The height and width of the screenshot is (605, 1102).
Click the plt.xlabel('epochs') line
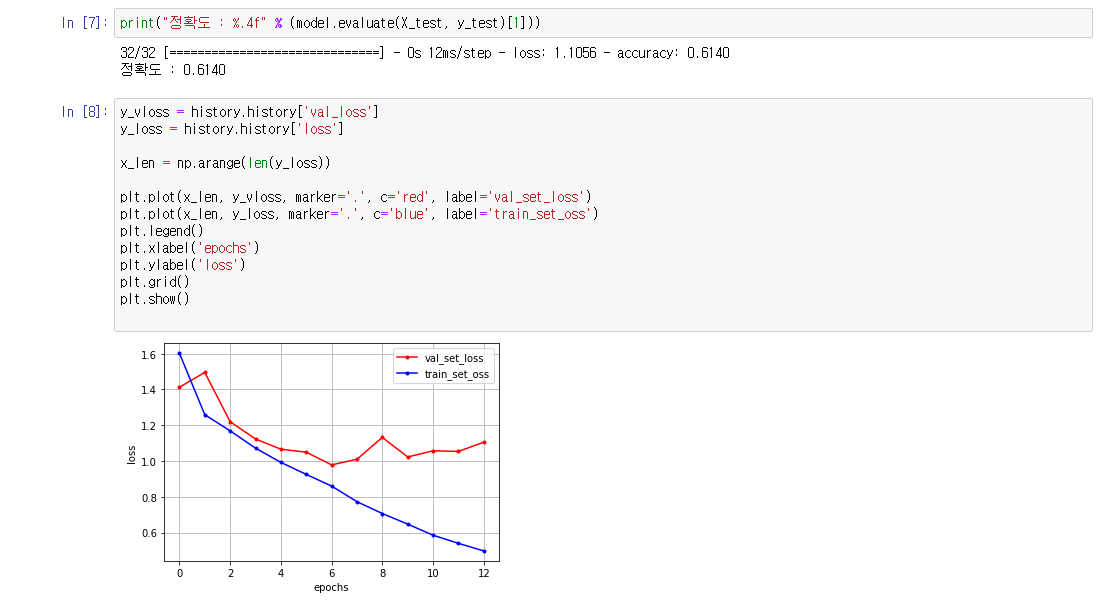pos(190,248)
